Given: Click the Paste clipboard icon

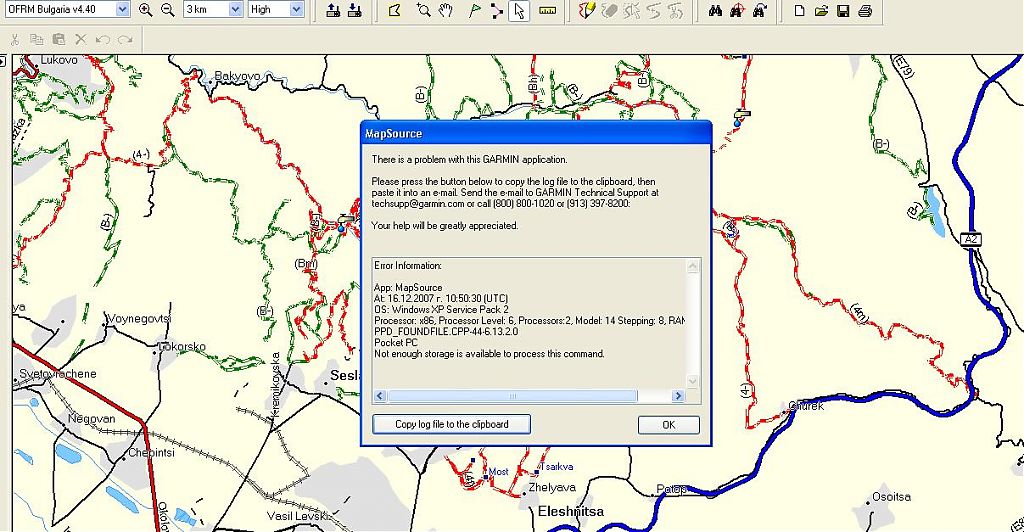Looking at the screenshot, I should [58, 40].
